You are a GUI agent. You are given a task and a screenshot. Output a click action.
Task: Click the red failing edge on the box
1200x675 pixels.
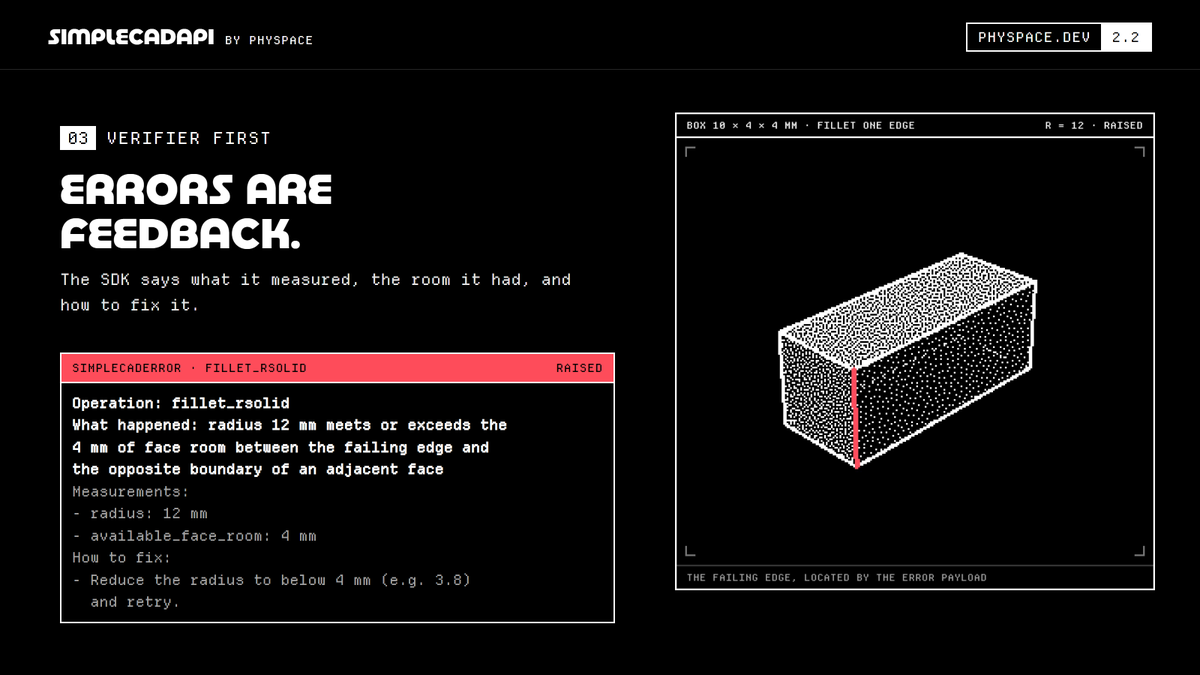pos(855,417)
